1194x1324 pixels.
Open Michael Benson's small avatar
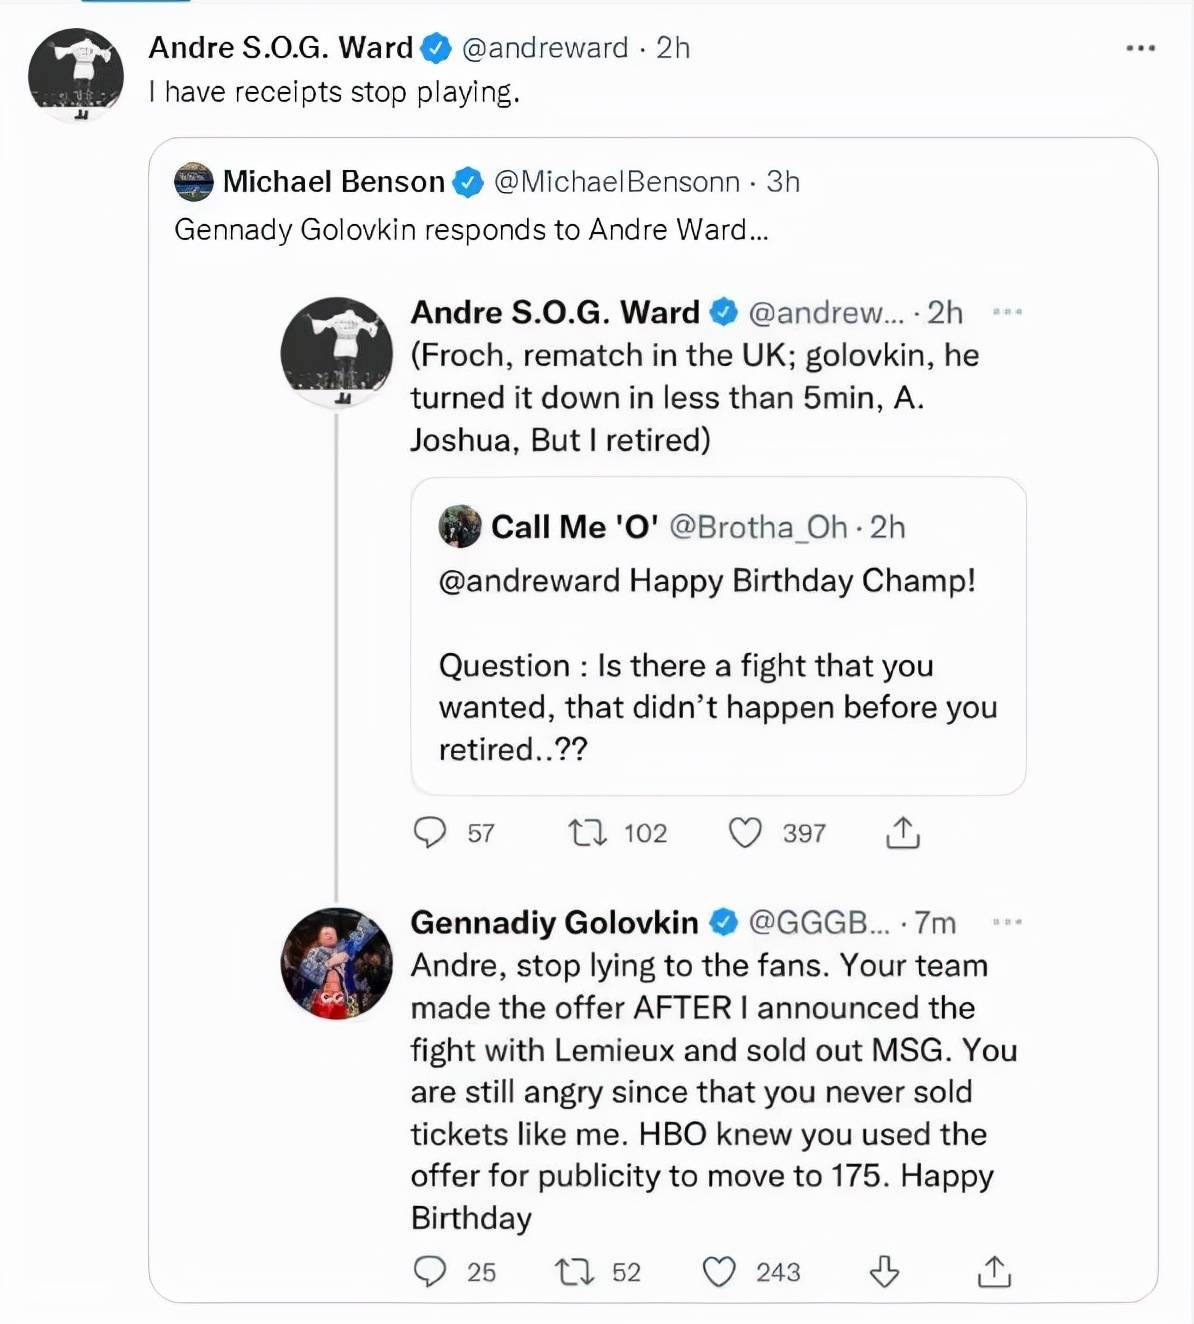[194, 181]
